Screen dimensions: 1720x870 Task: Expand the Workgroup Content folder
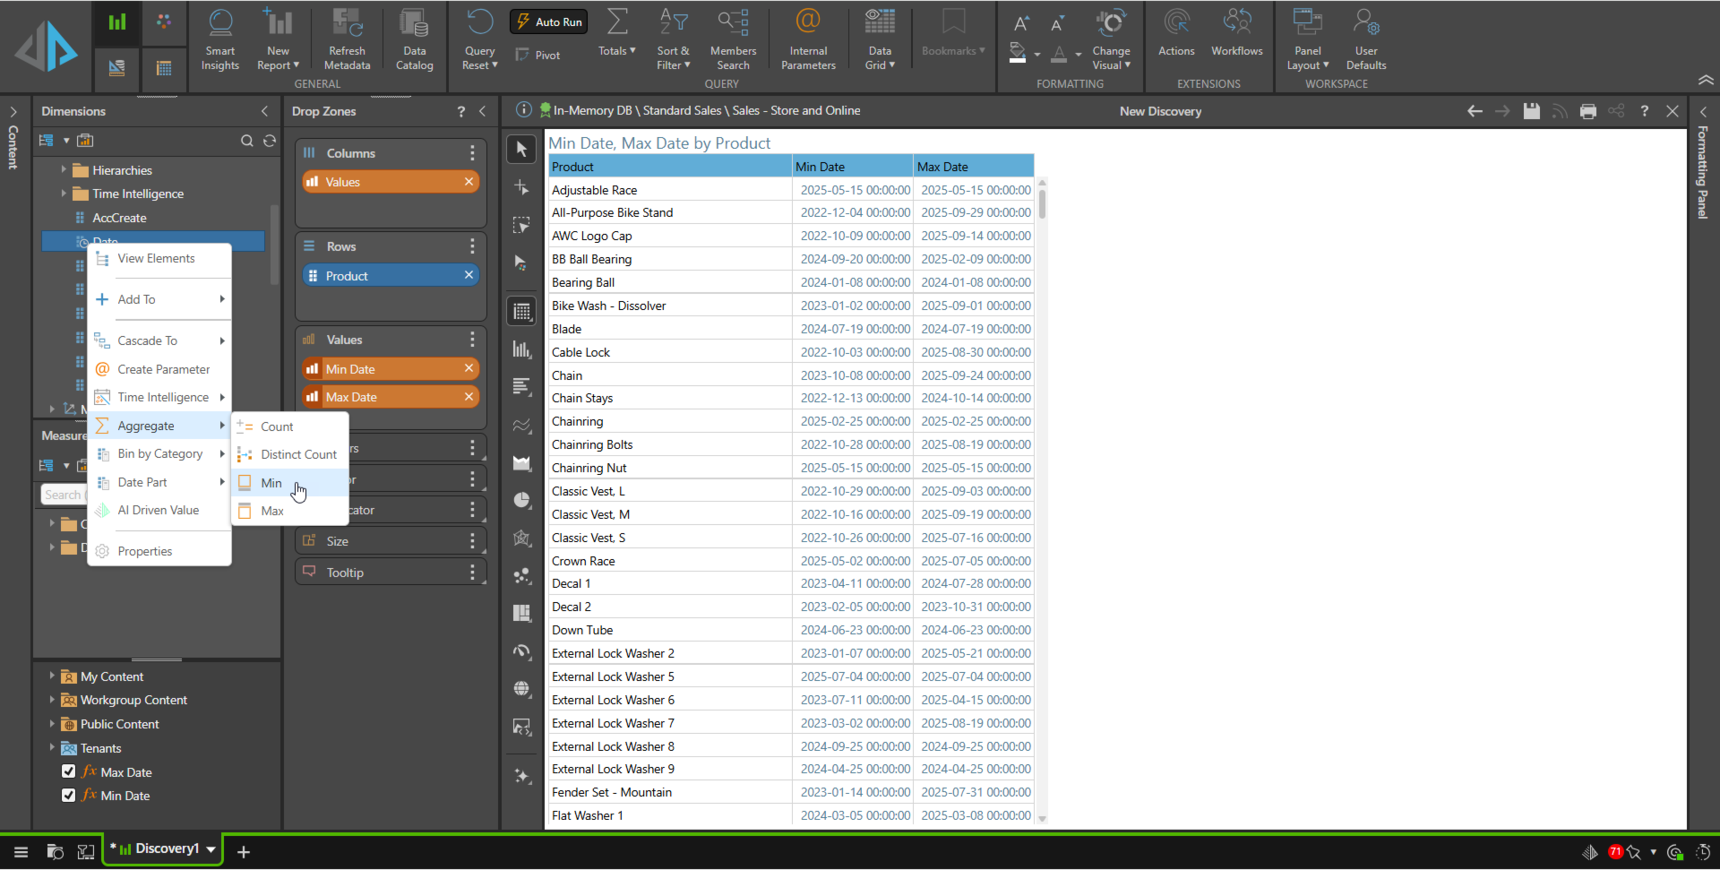point(52,700)
